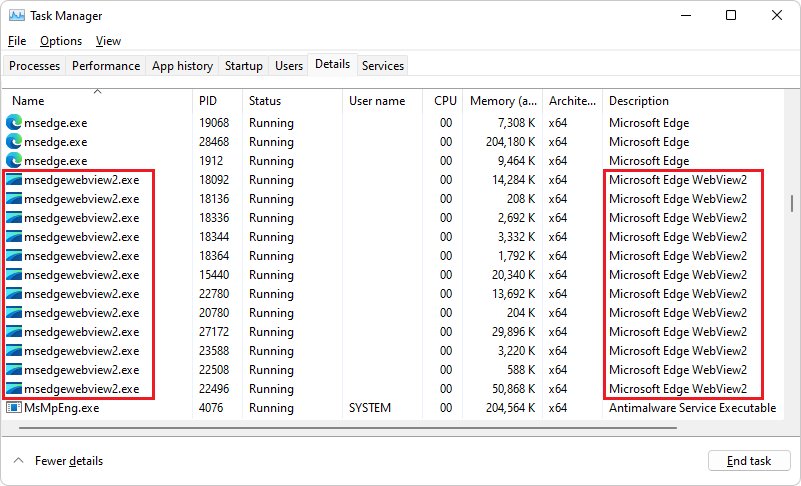Image resolution: width=801 pixels, height=486 pixels.
Task: Click the WebView2 icon for PID 22780
Action: [14, 294]
